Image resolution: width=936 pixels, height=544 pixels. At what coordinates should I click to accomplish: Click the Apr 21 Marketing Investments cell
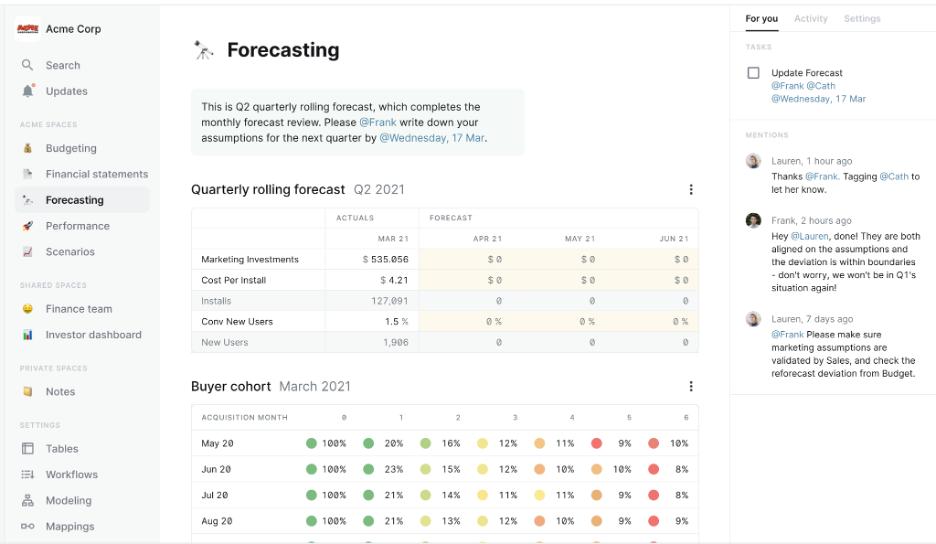pos(465,259)
